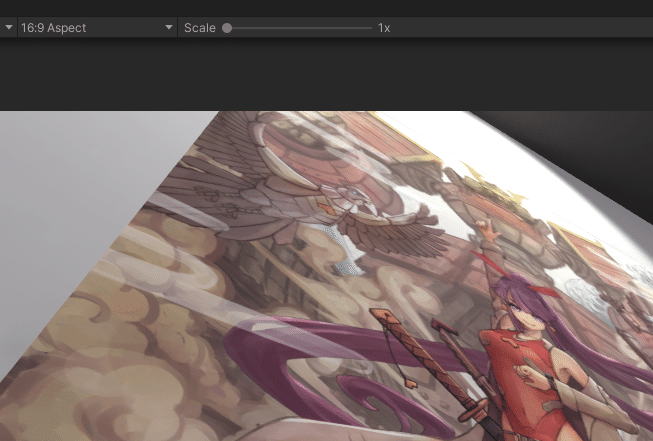Open the display dropdown left of 16:9 Aspect

coord(8,27)
